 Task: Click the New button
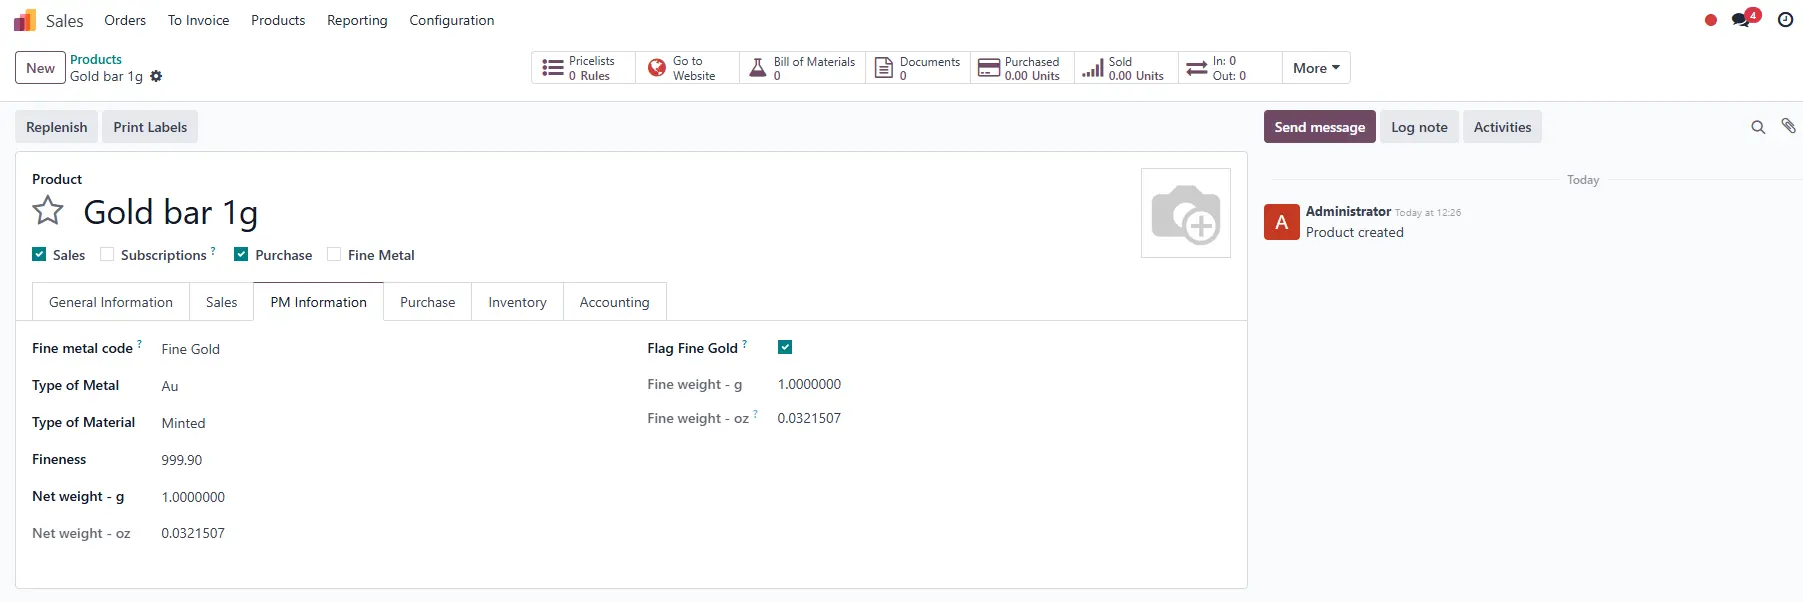click(40, 68)
